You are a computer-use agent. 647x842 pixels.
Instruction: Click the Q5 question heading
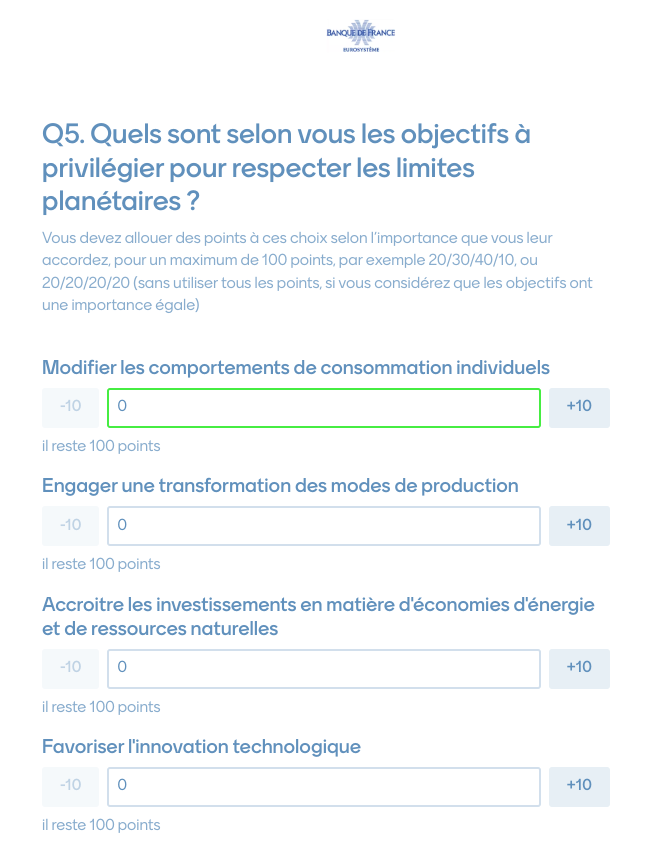coord(286,167)
